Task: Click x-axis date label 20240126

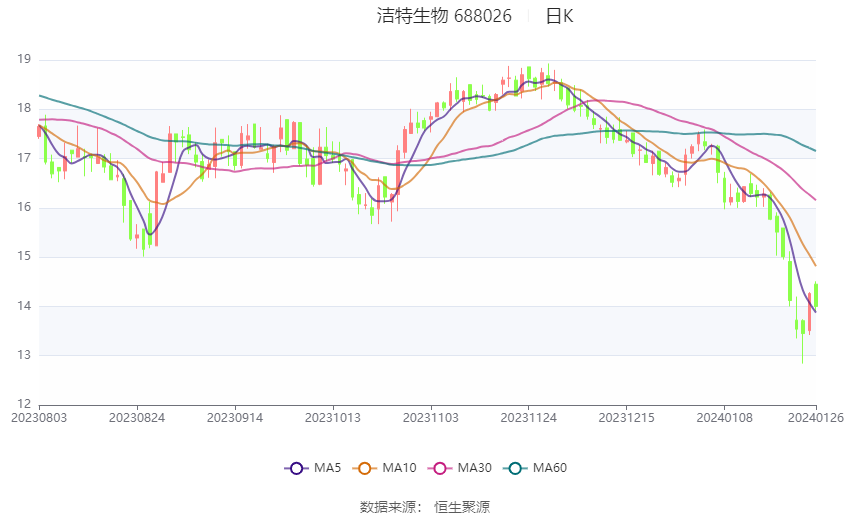Action: (816, 418)
